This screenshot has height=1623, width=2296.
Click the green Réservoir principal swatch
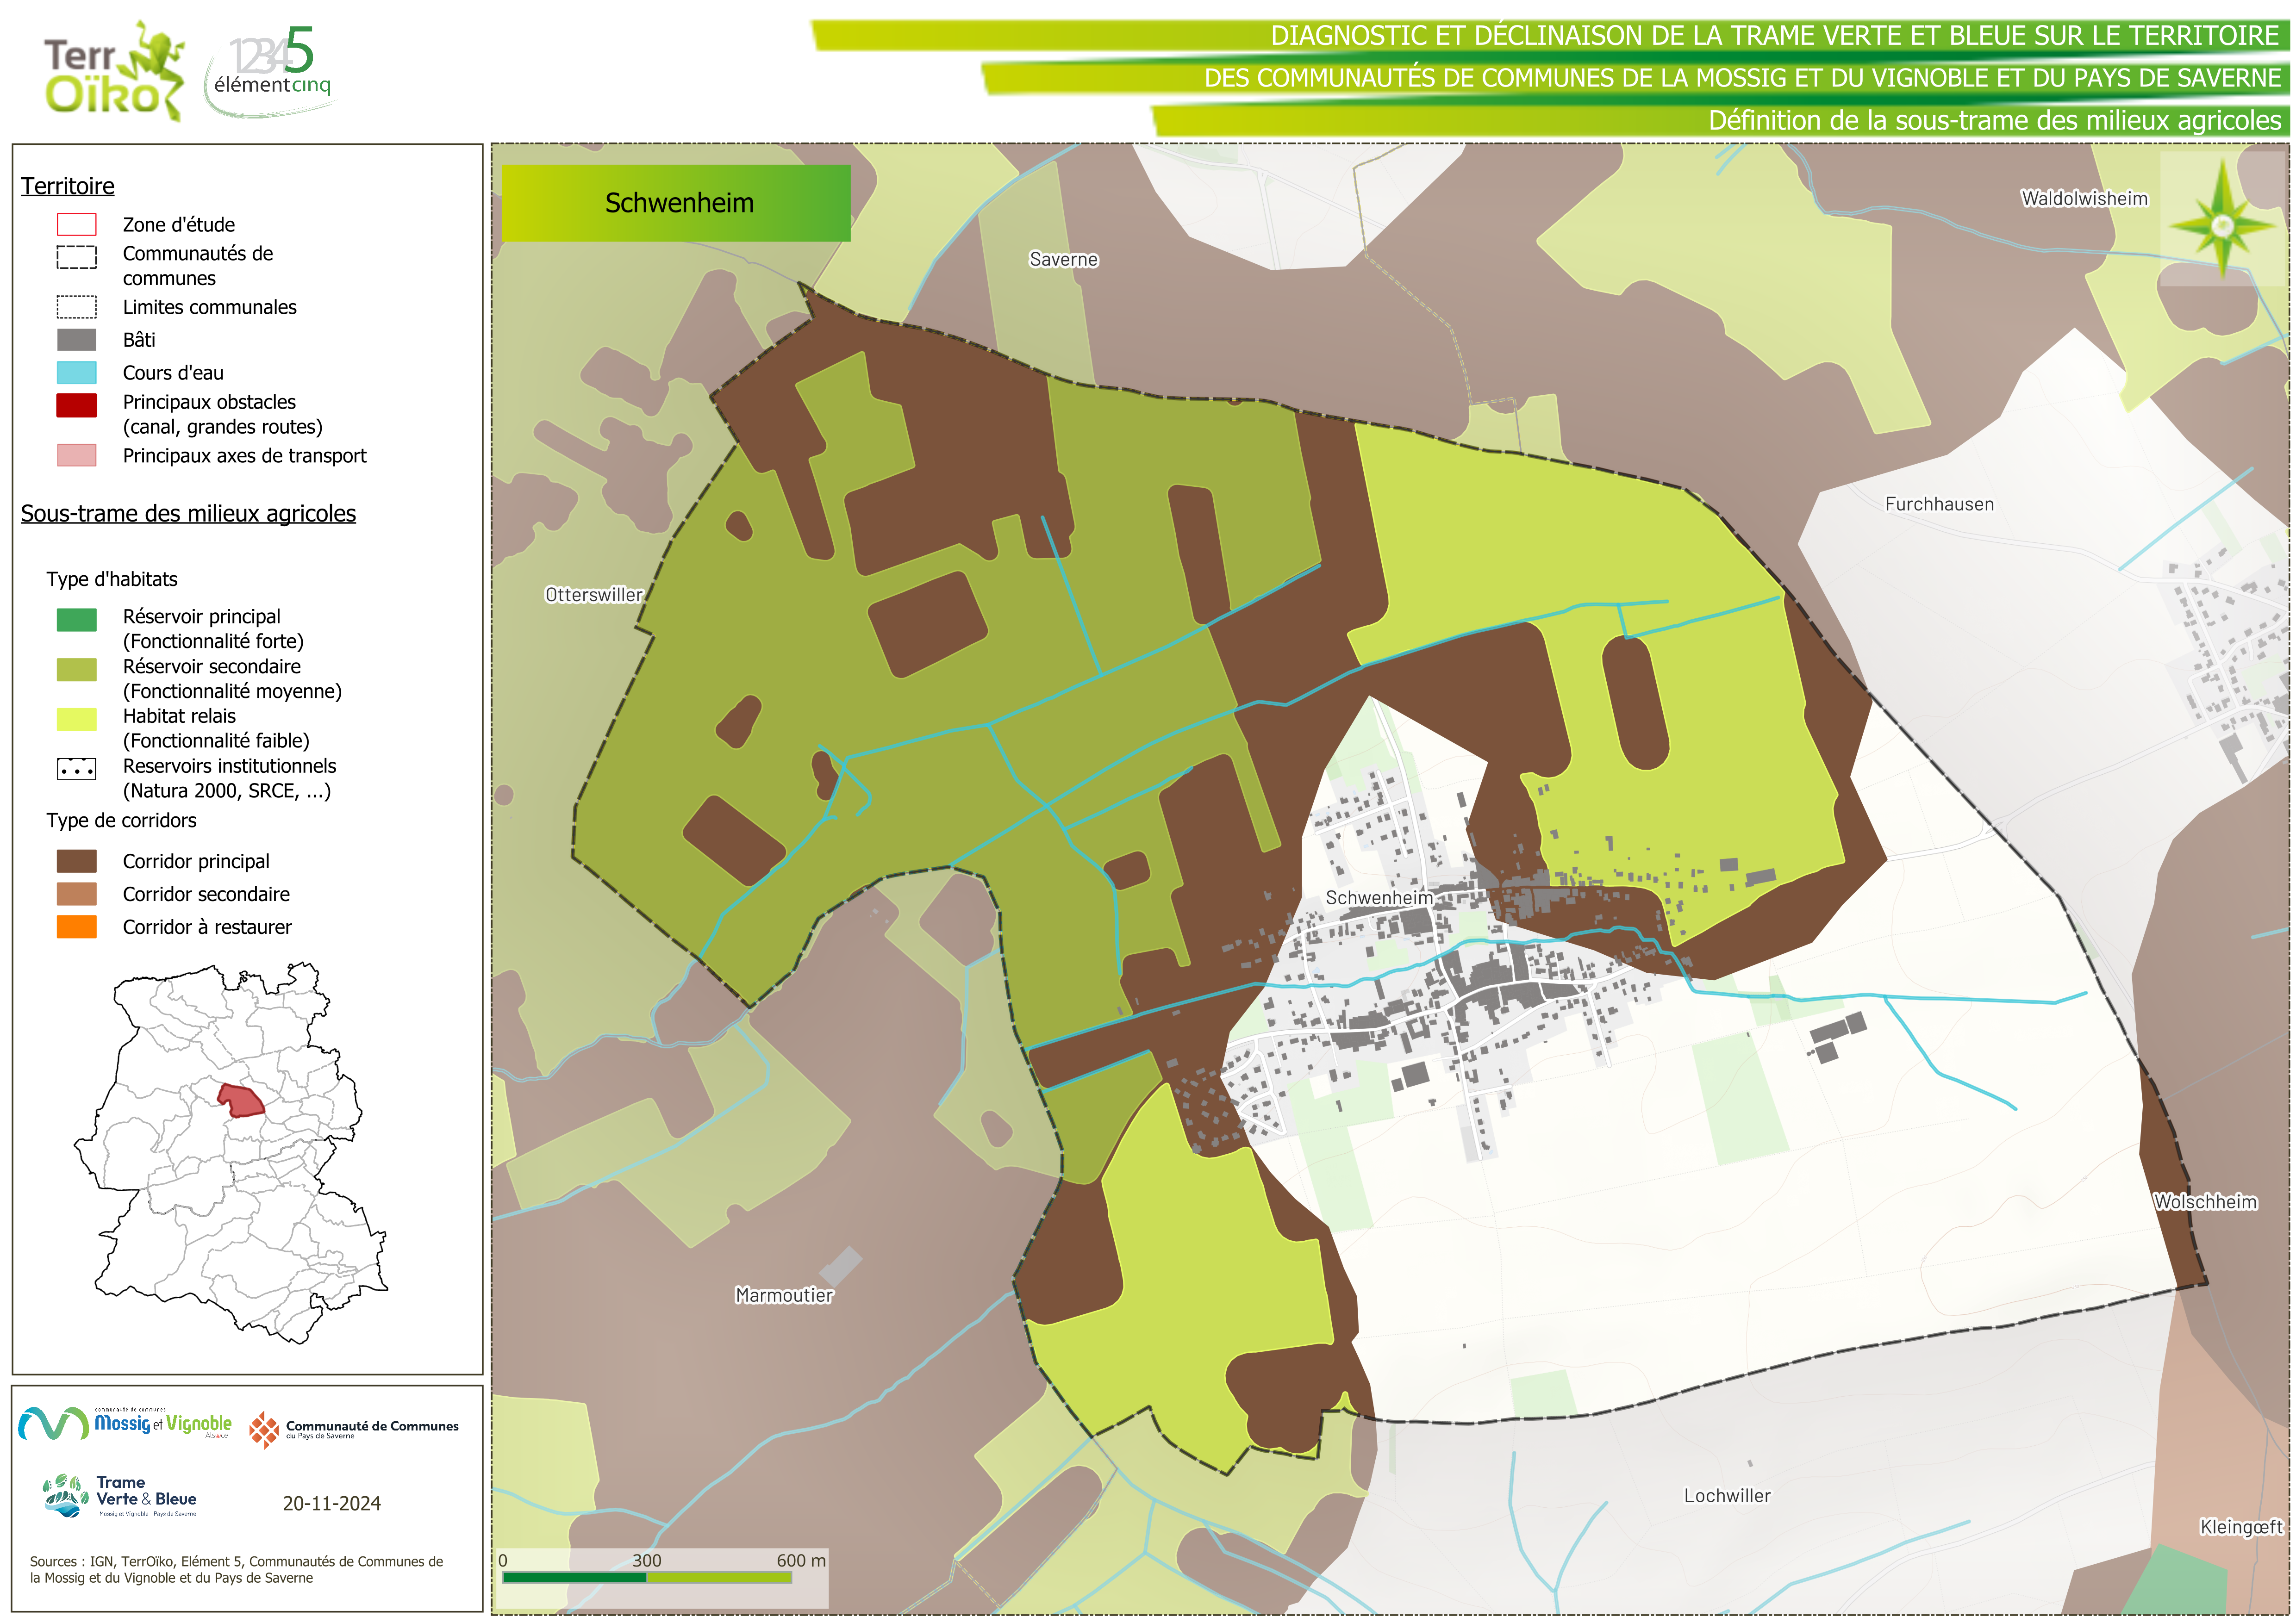[77, 620]
